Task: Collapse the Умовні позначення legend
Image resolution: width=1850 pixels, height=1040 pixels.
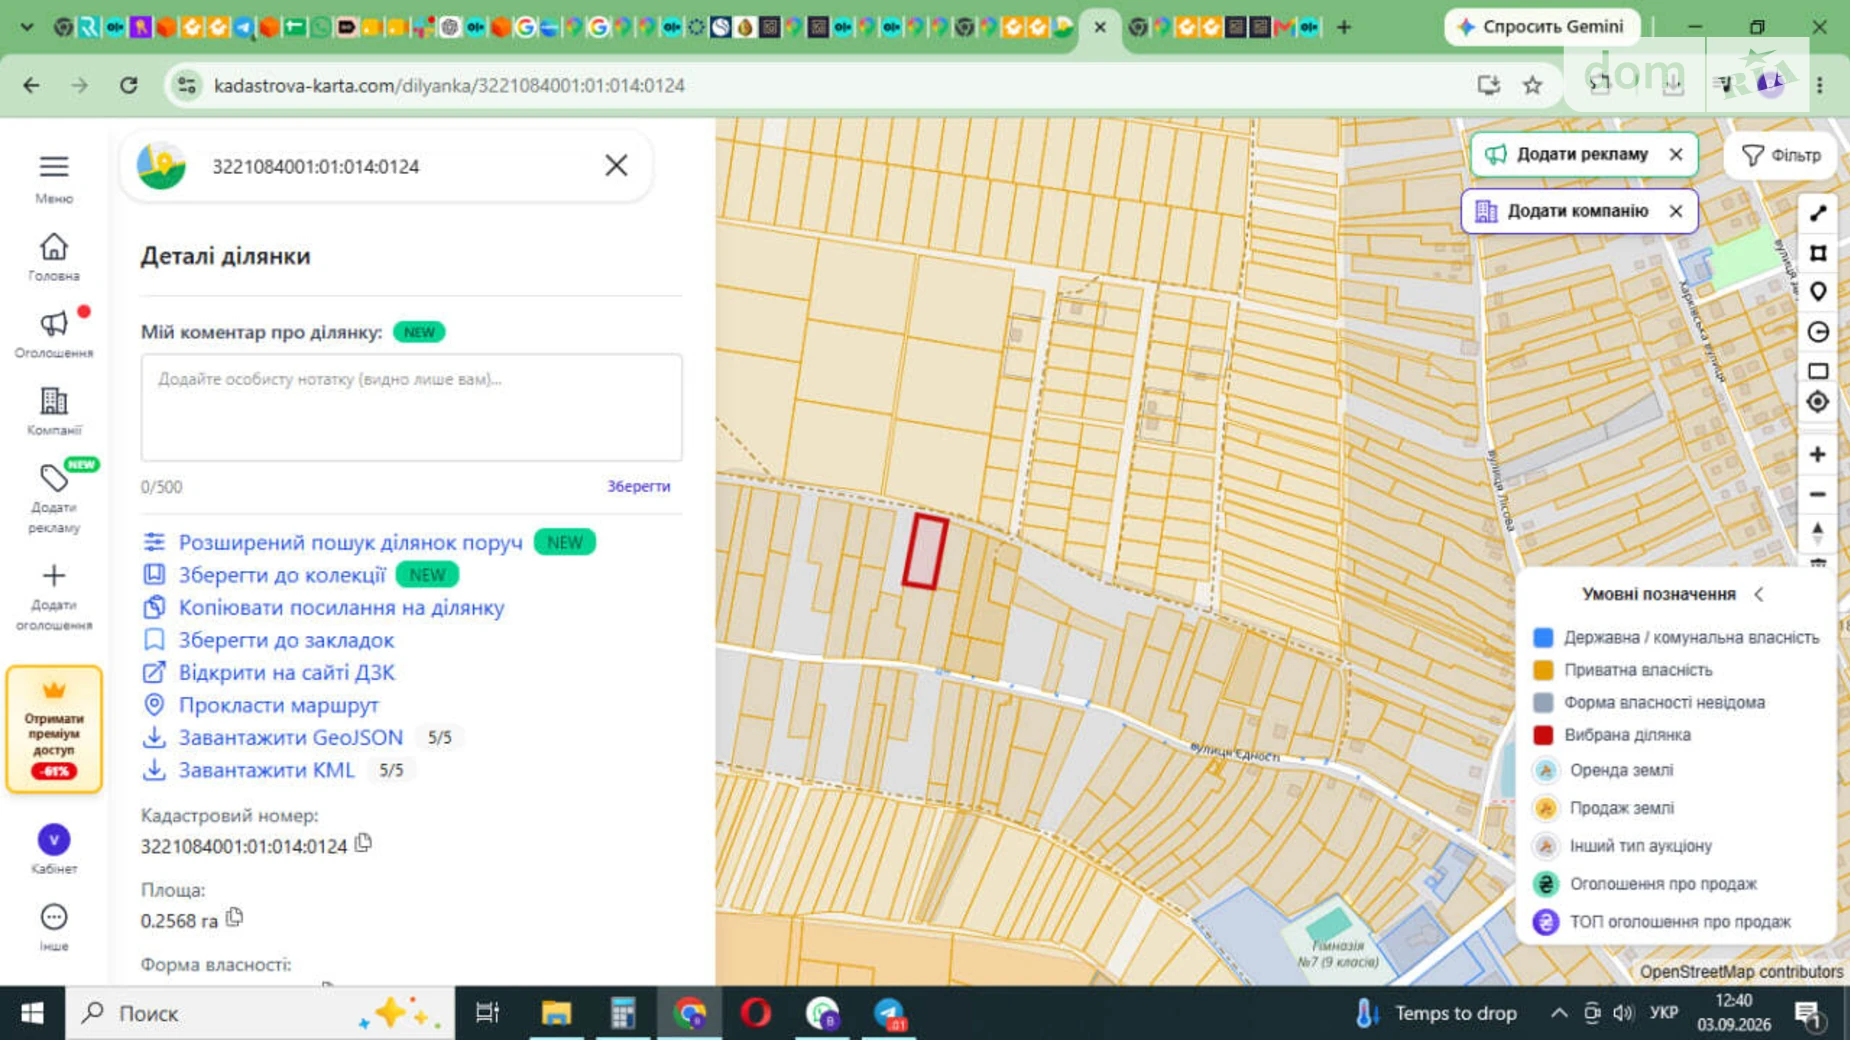Action: (1759, 594)
